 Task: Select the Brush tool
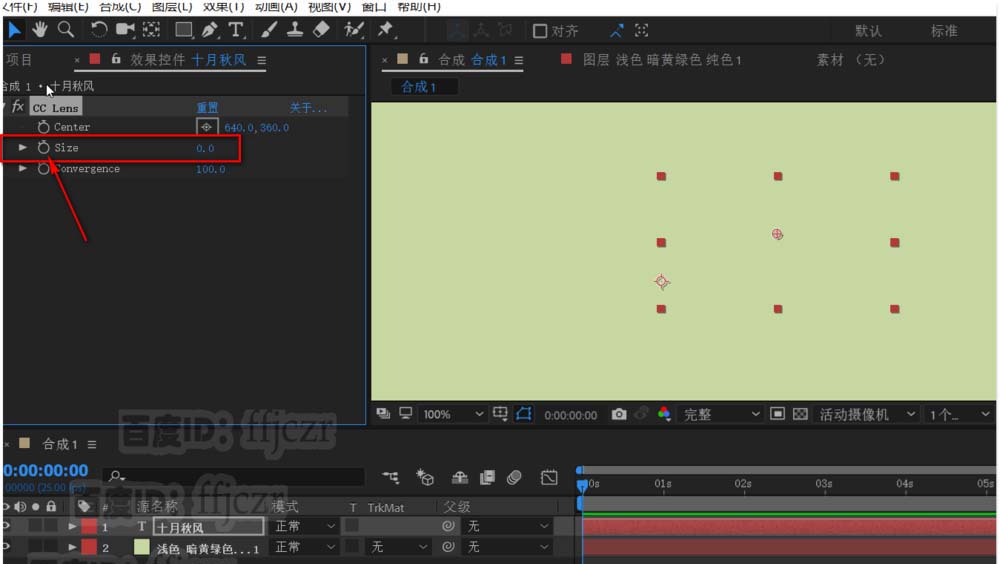(x=268, y=29)
